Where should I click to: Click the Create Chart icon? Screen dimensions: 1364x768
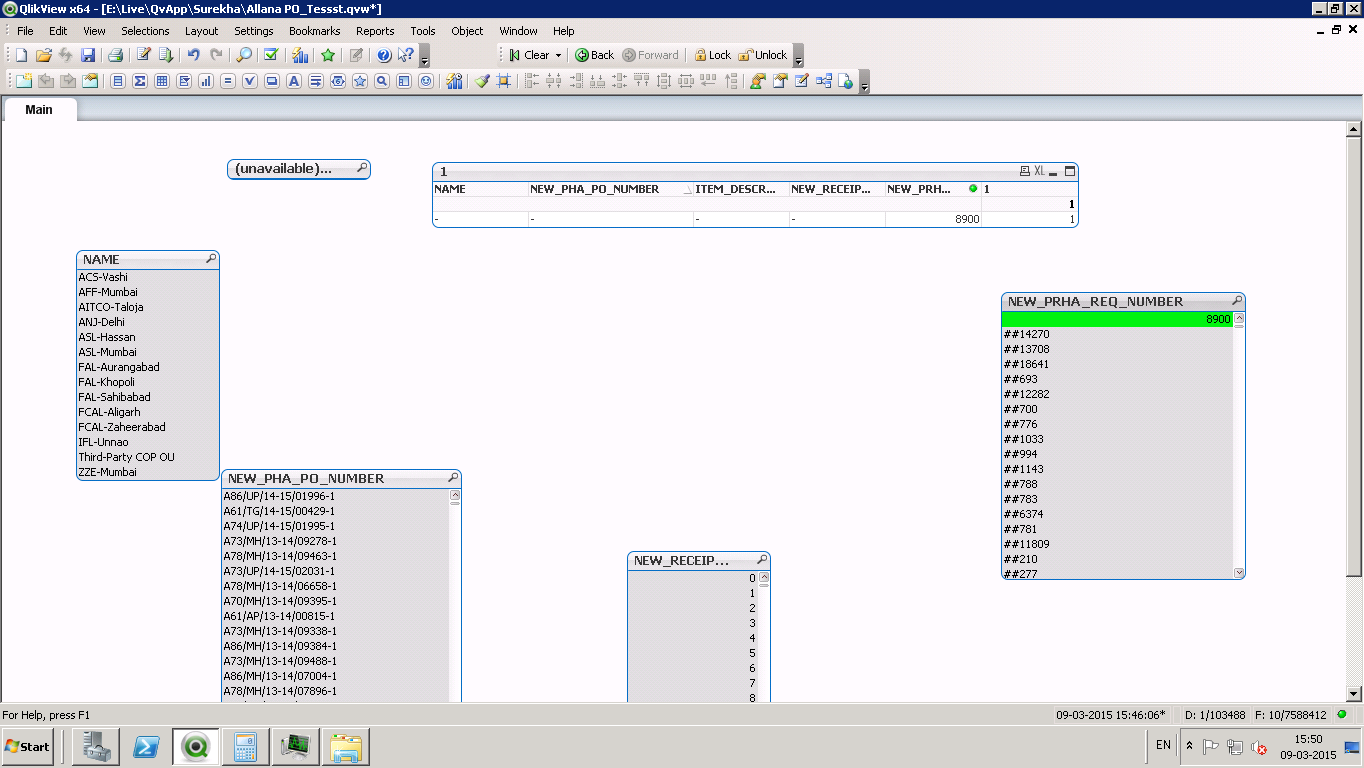(x=206, y=82)
